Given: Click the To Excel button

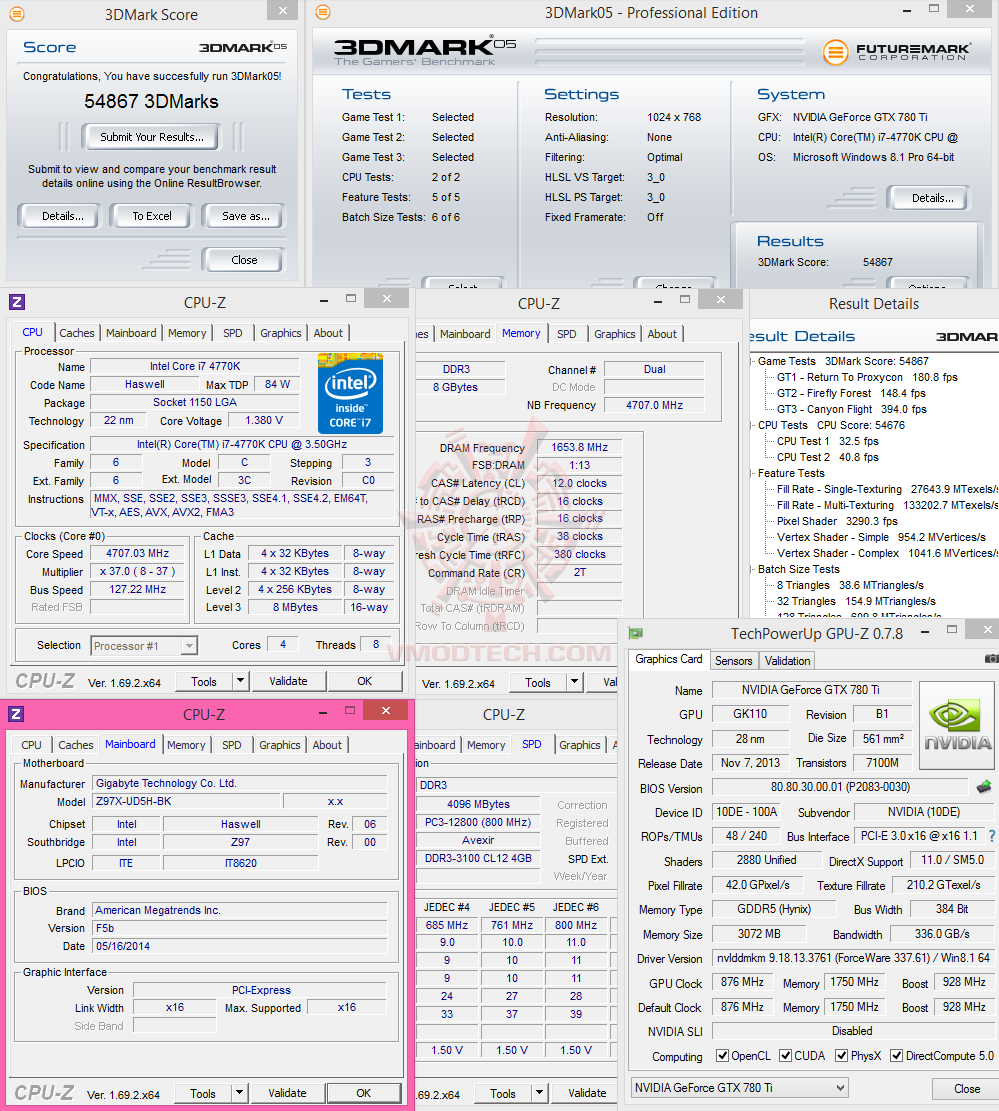Looking at the screenshot, I should click(152, 216).
